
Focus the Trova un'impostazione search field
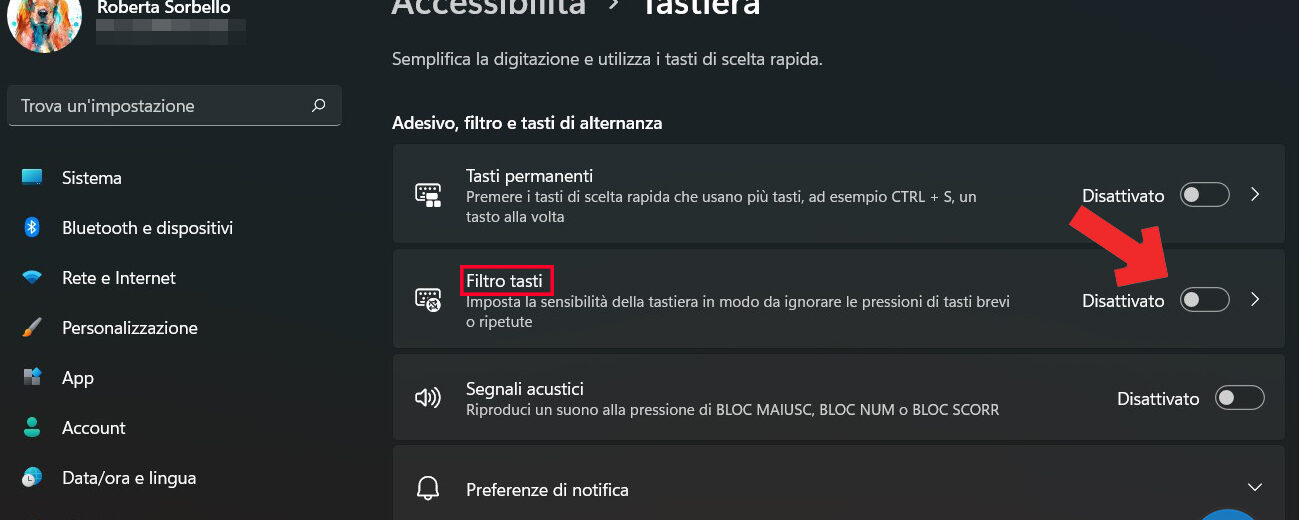160,105
